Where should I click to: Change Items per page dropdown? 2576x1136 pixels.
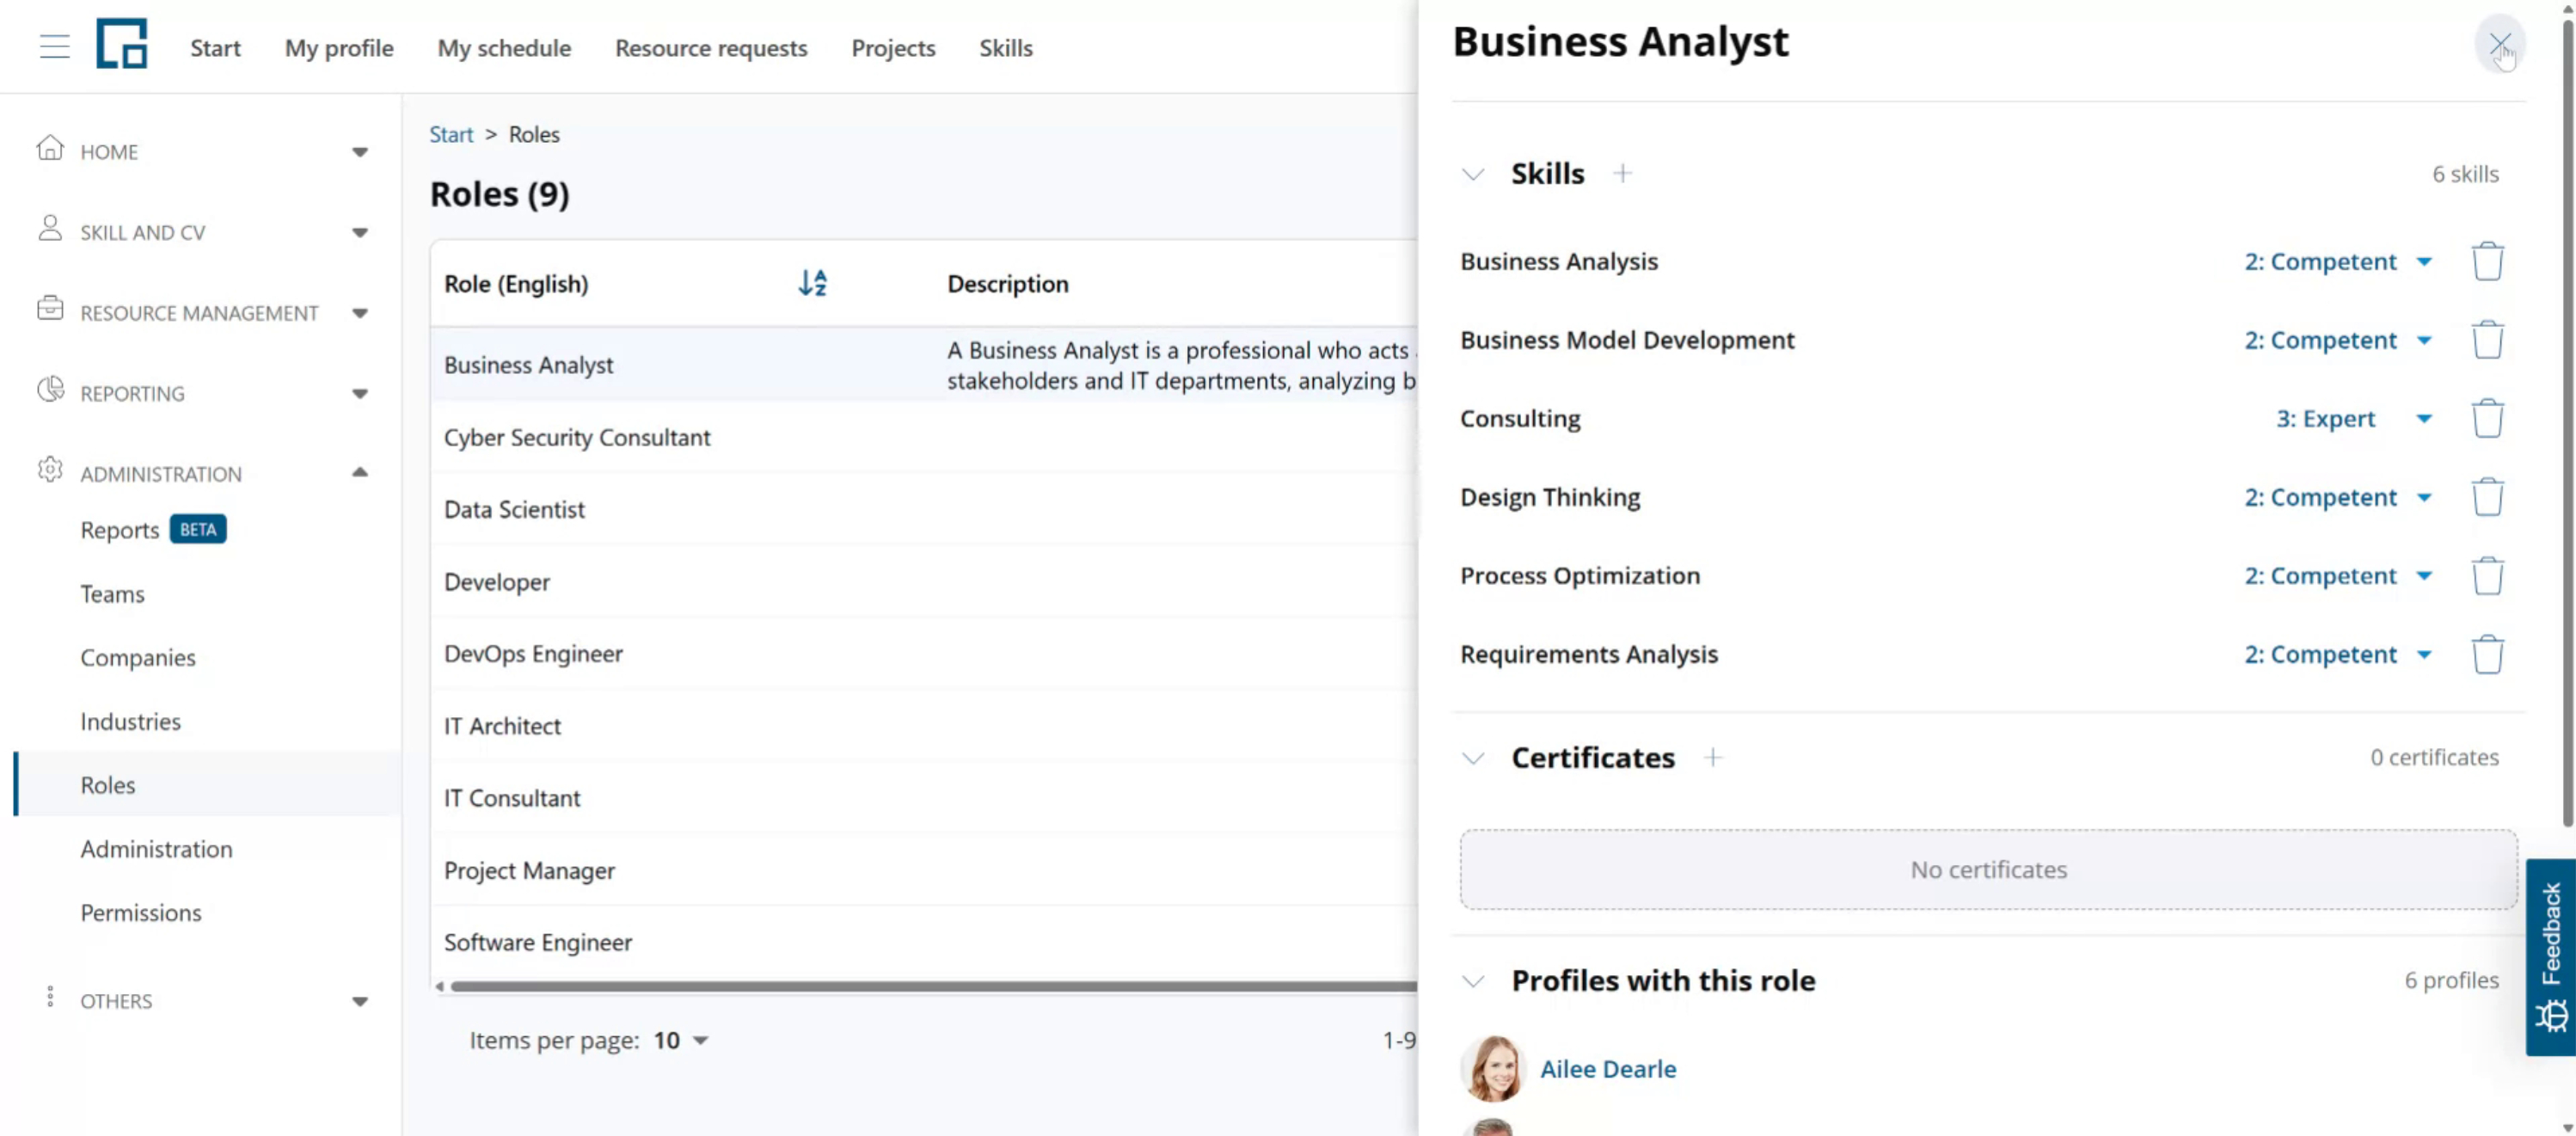[x=680, y=1040]
